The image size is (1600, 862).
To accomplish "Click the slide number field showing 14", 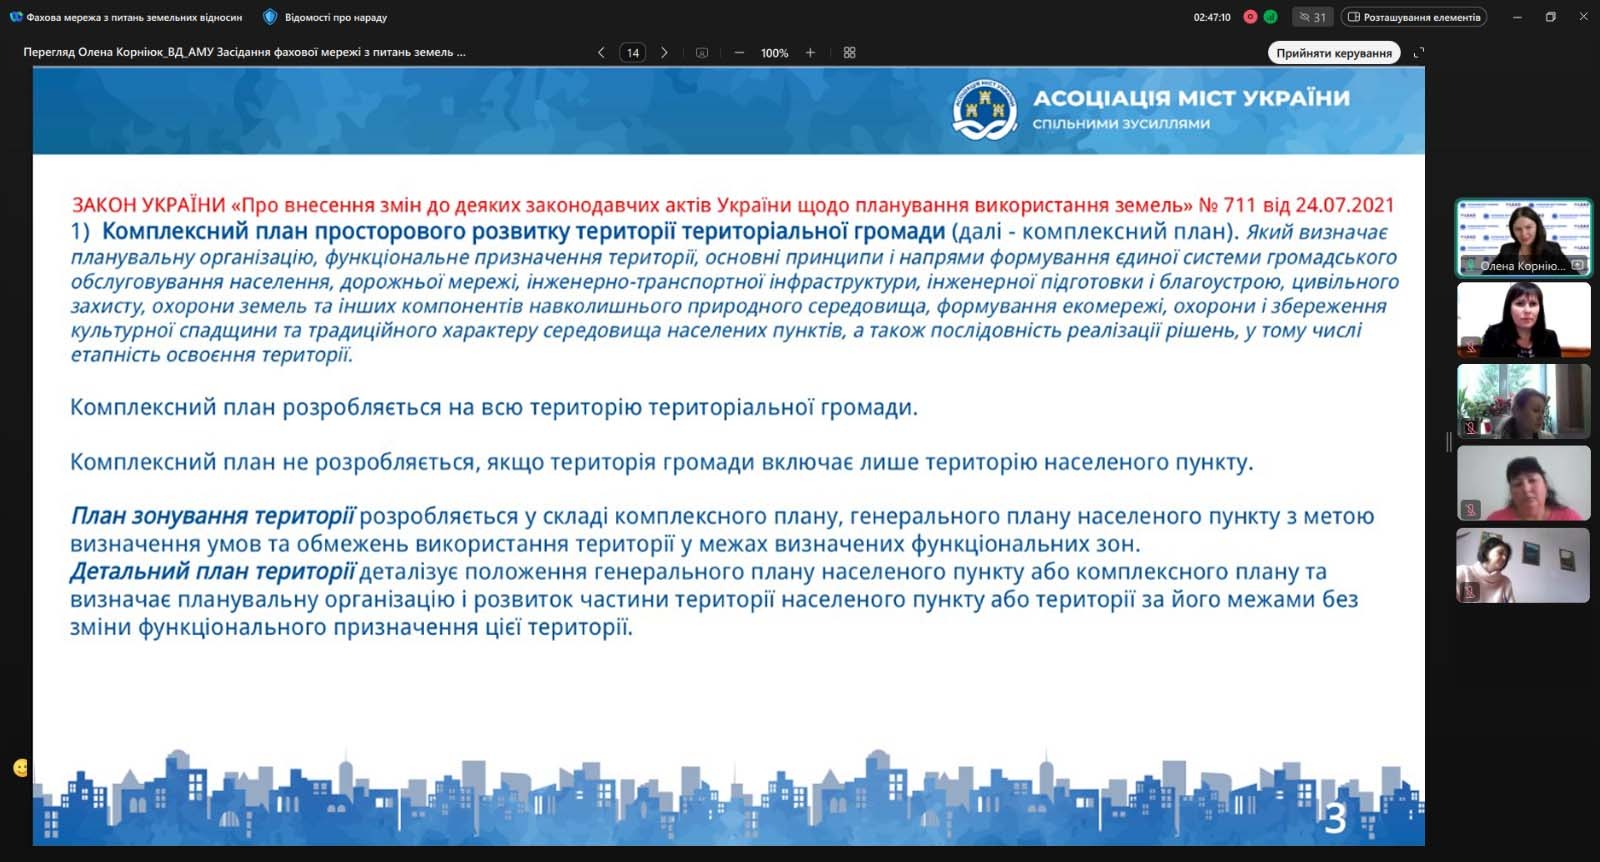I will pos(633,53).
